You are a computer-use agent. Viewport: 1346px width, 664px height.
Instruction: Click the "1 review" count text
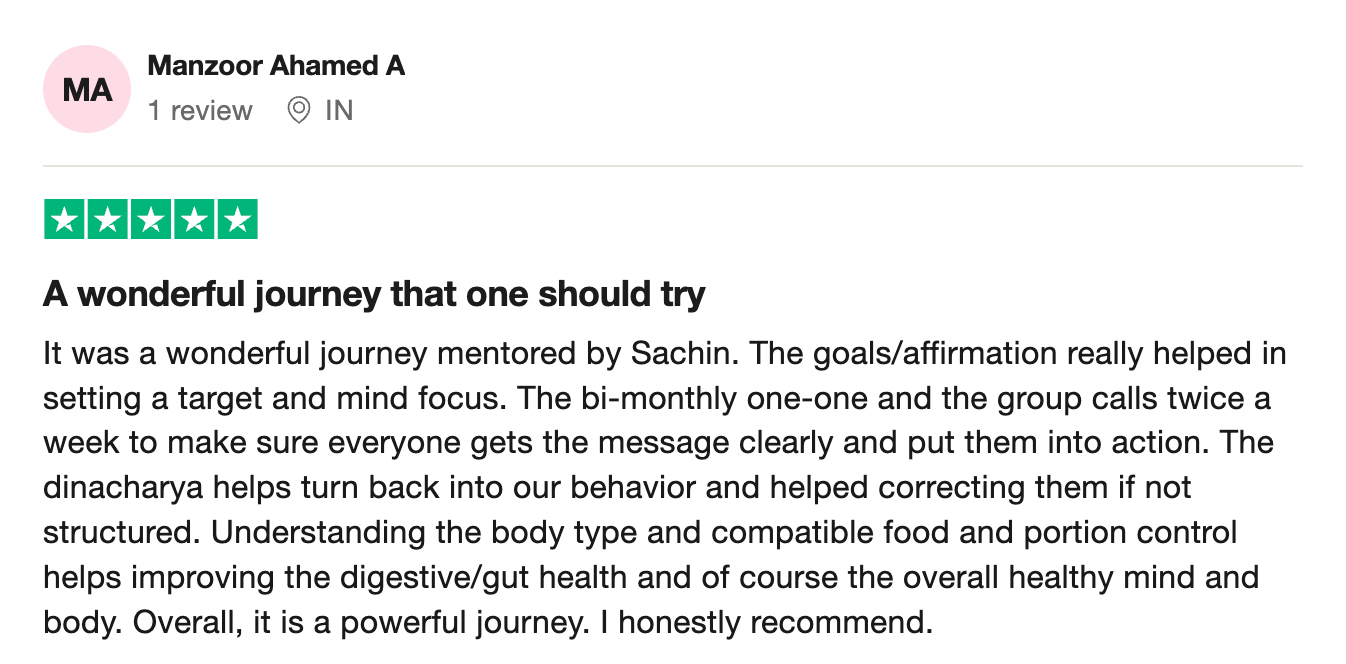pyautogui.click(x=200, y=110)
